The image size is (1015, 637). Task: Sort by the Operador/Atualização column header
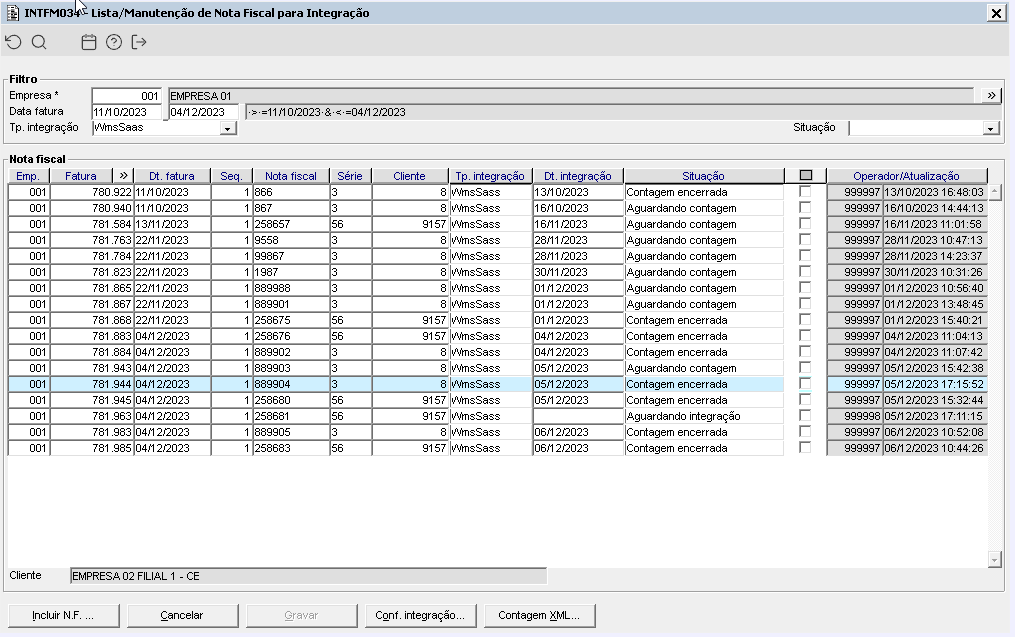pyautogui.click(x=906, y=176)
